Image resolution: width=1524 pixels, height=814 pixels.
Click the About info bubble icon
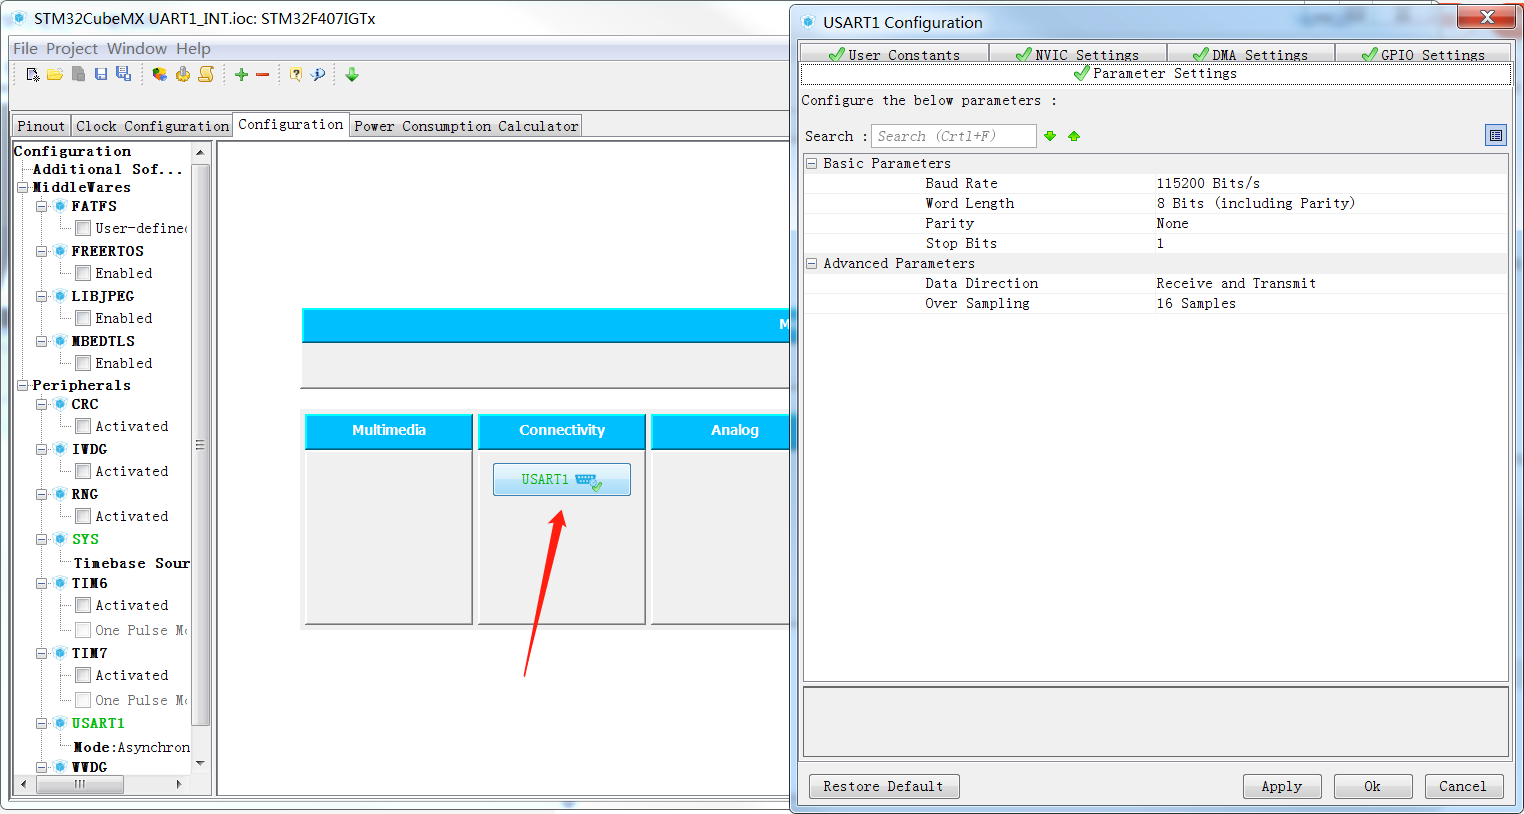(318, 74)
